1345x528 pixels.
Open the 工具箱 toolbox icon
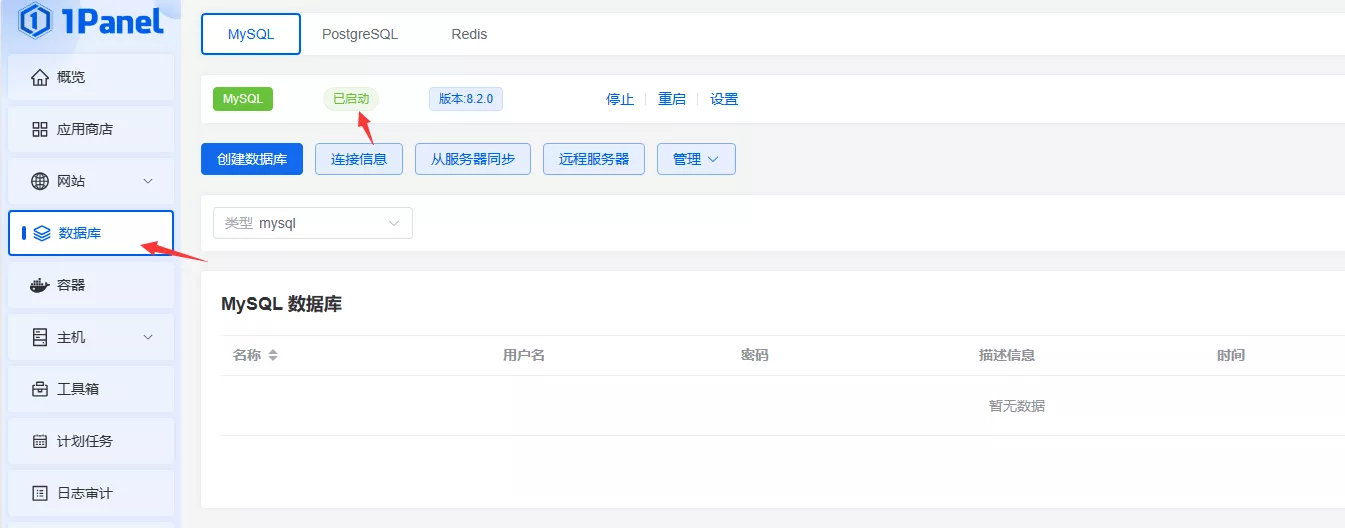(x=40, y=389)
